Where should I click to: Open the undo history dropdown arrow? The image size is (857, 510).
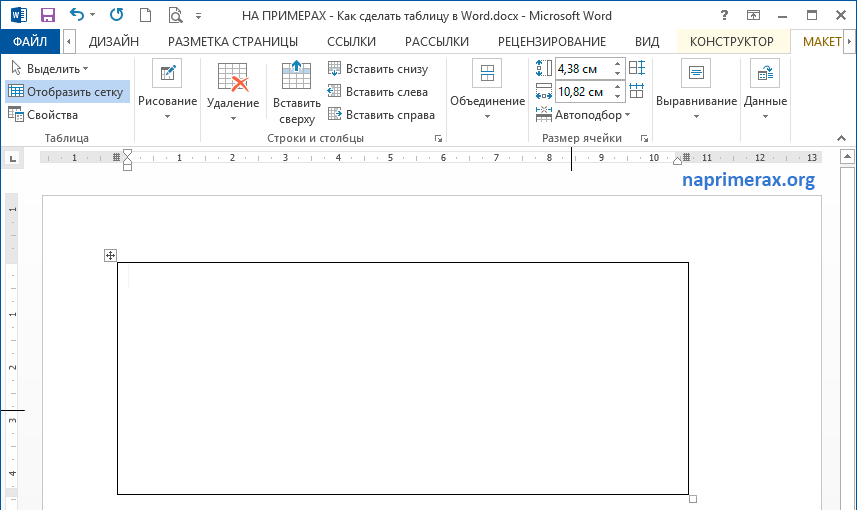pyautogui.click(x=92, y=15)
